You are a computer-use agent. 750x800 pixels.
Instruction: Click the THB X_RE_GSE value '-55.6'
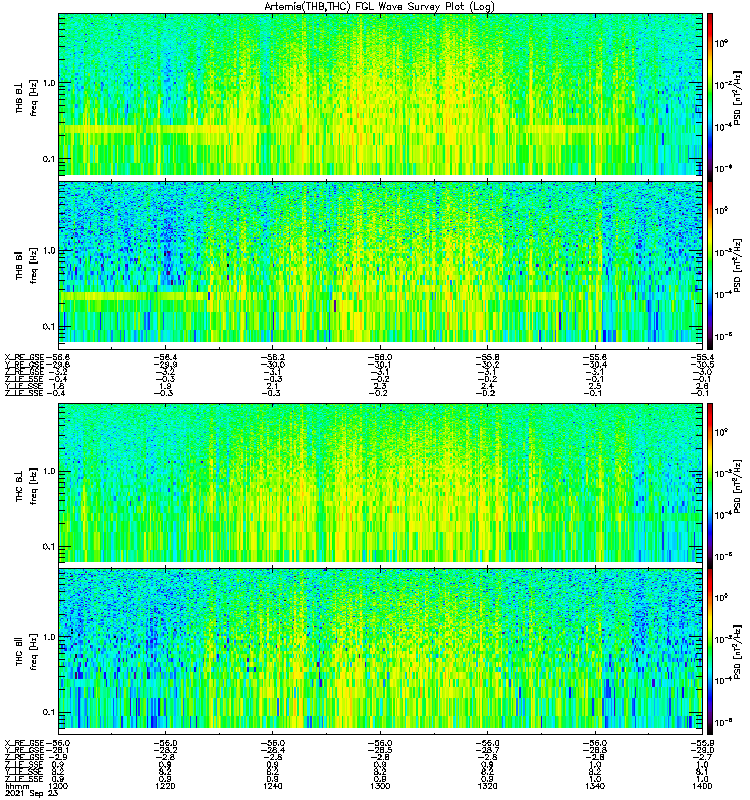coord(594,357)
